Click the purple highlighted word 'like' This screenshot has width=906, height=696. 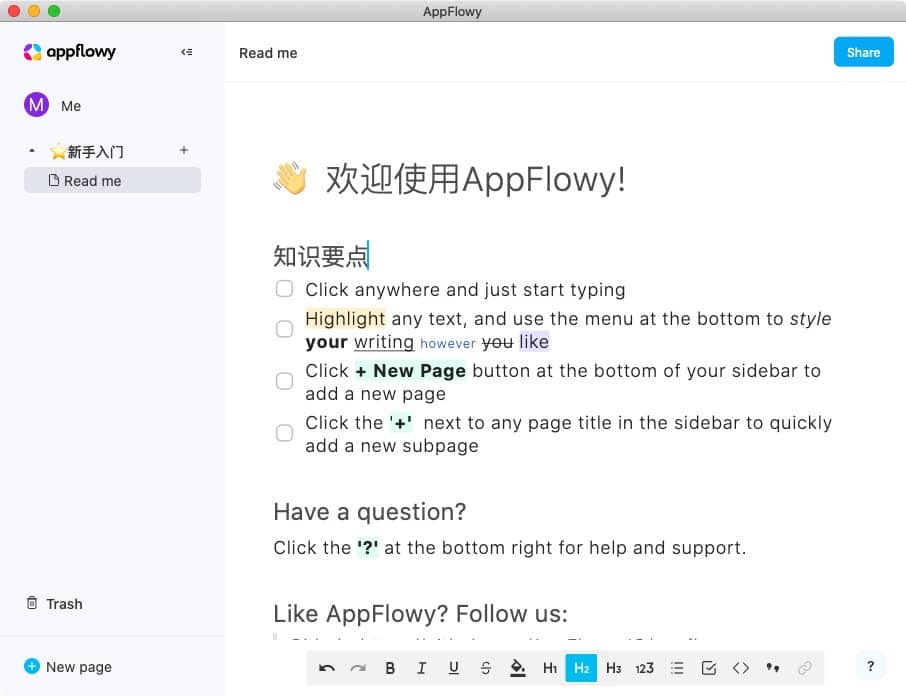click(534, 342)
